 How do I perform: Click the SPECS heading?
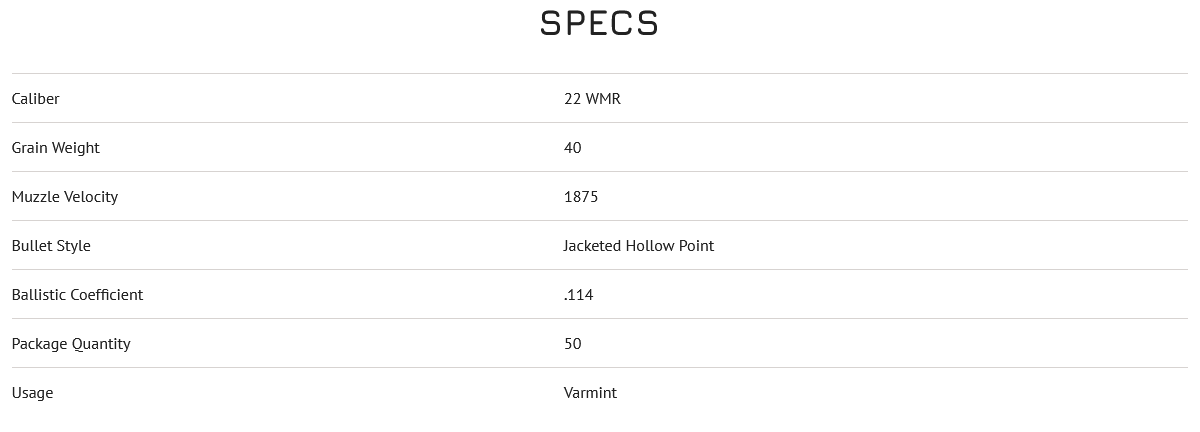(x=599, y=23)
